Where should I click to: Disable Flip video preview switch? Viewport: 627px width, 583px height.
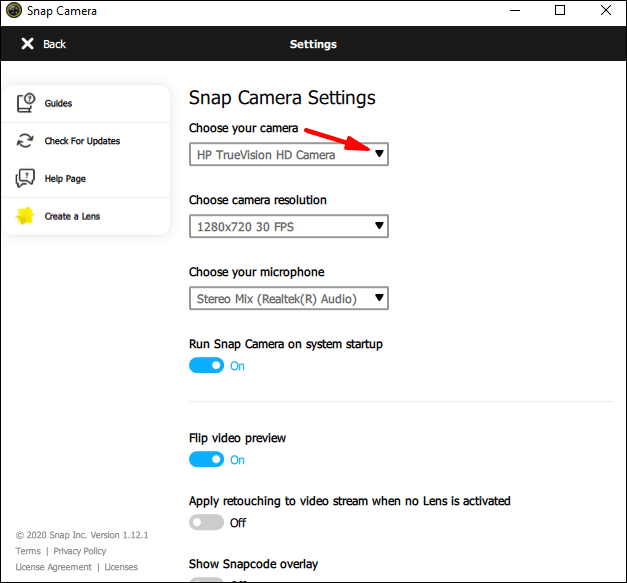click(206, 459)
